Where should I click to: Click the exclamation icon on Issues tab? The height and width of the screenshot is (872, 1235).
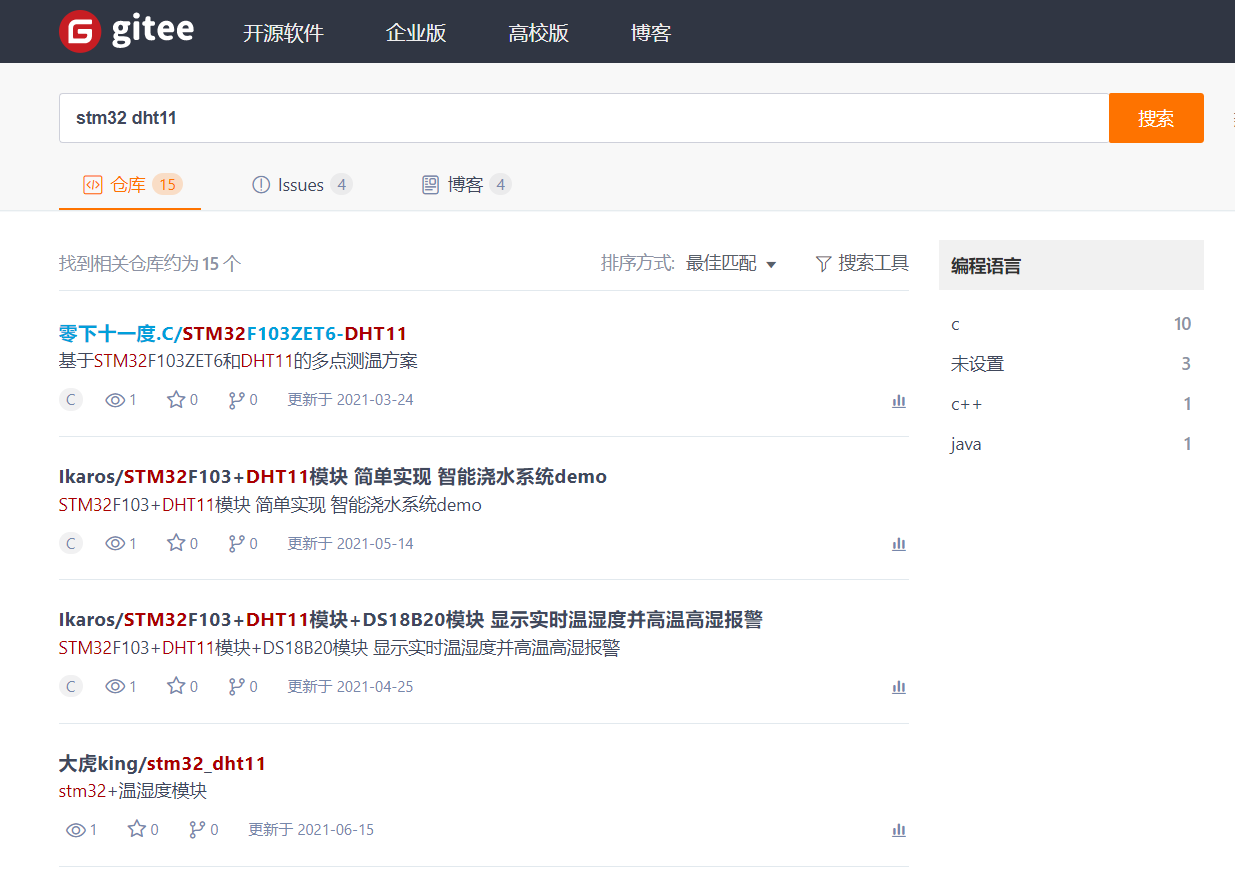click(261, 185)
